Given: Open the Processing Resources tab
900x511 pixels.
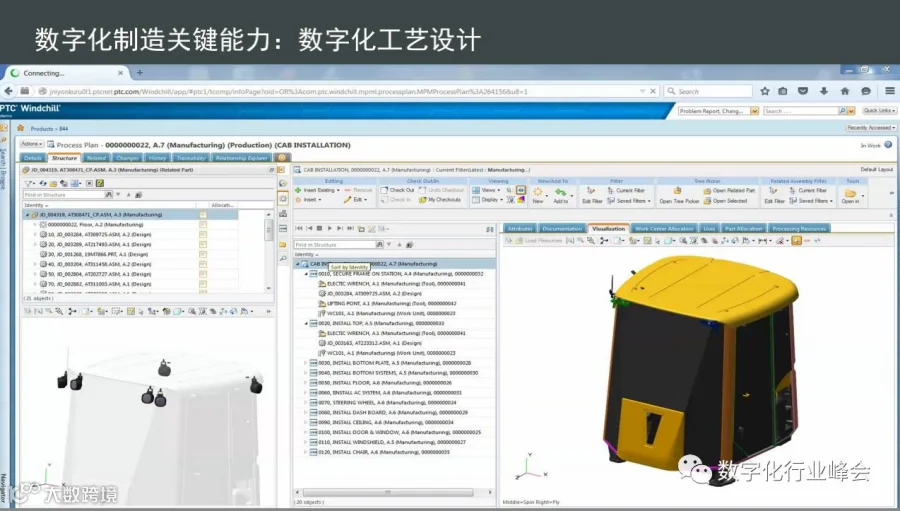Looking at the screenshot, I should [x=798, y=229].
